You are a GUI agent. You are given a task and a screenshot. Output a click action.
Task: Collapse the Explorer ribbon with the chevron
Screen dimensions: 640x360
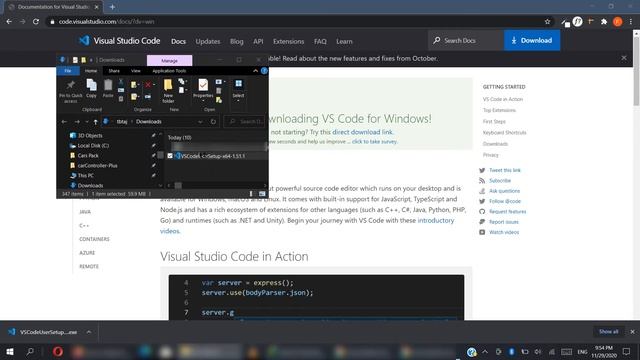256,71
